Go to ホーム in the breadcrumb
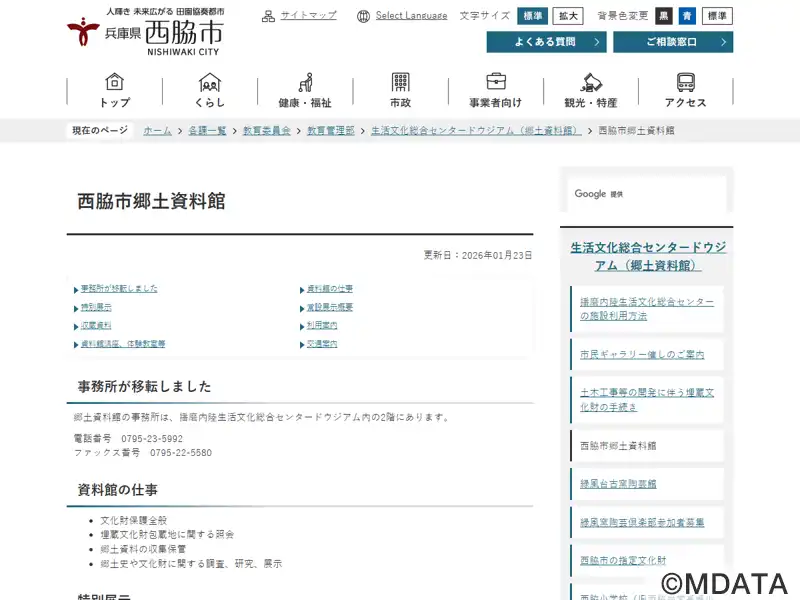 pos(157,131)
